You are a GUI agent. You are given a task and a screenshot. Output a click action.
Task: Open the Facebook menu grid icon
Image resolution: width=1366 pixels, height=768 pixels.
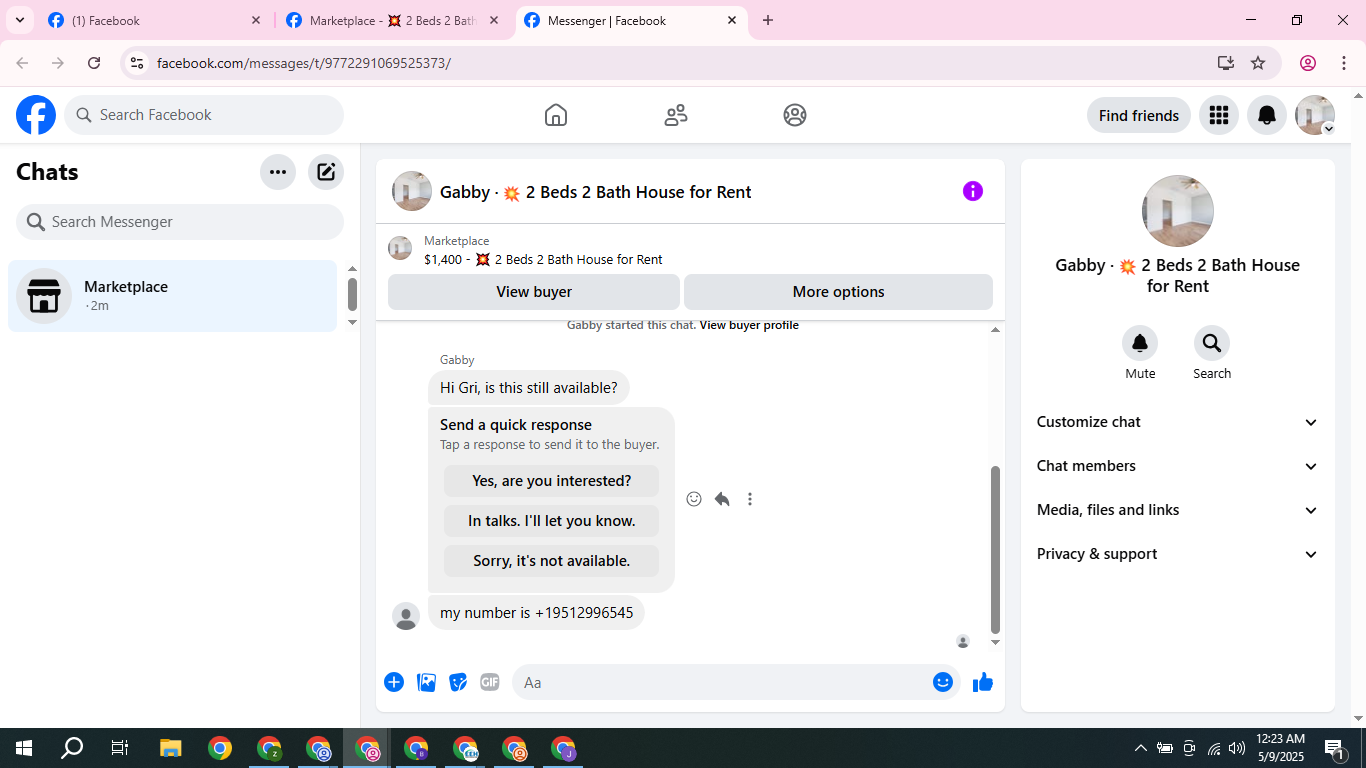(x=1218, y=115)
